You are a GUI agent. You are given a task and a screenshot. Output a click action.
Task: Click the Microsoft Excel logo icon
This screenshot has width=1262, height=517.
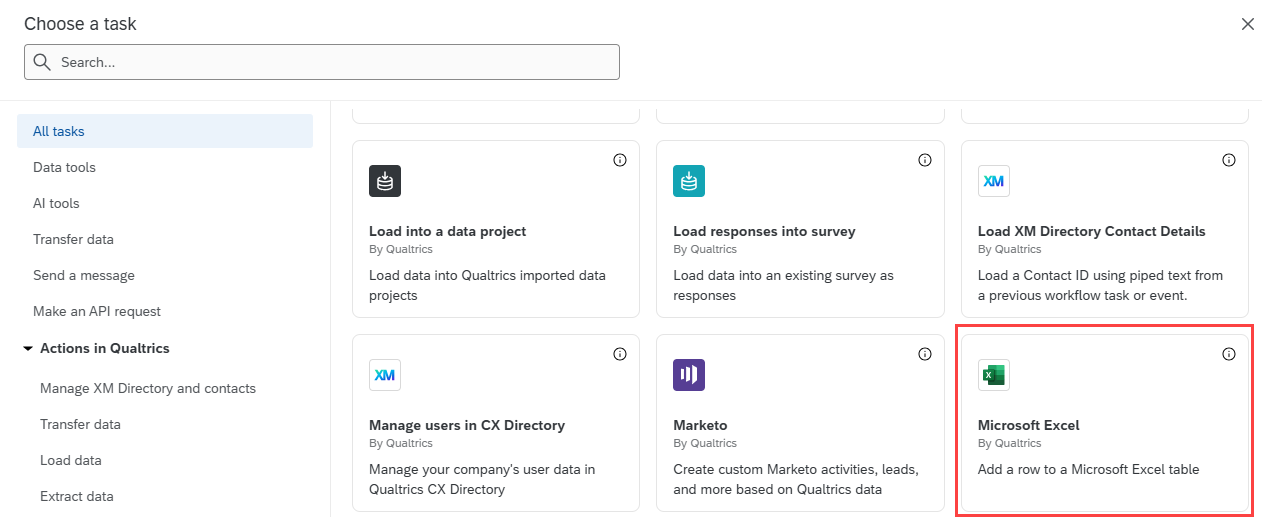[994, 375]
